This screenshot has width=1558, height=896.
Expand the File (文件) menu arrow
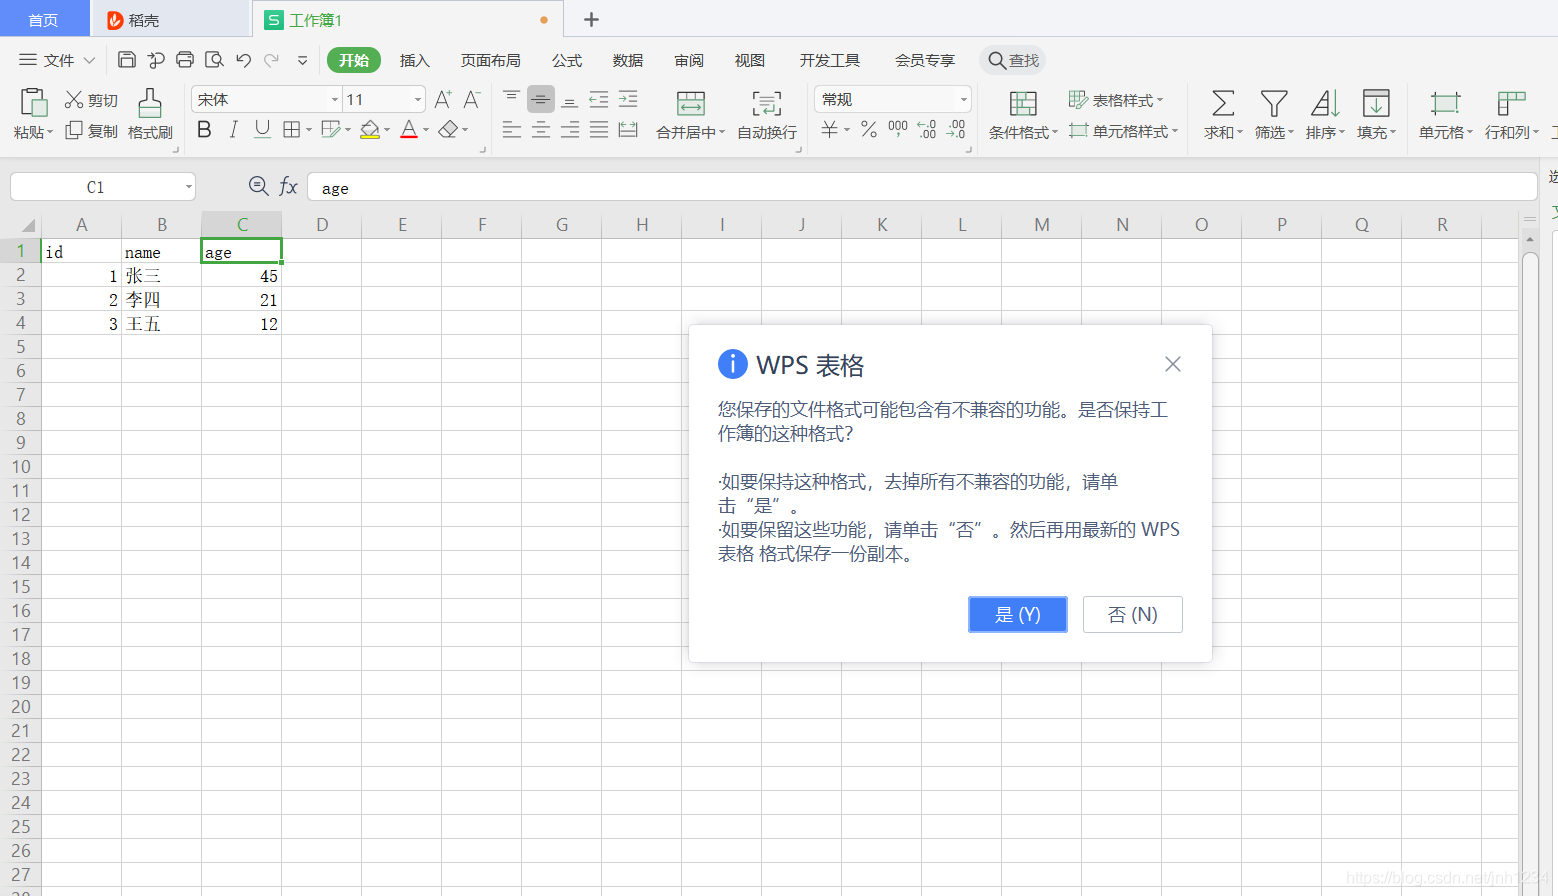coord(89,60)
